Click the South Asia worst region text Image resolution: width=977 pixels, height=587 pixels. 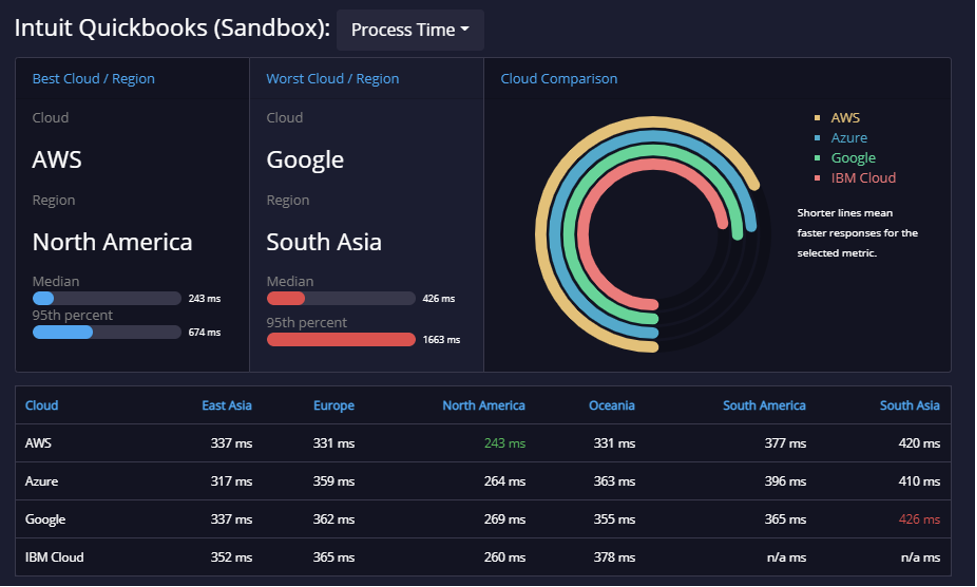click(x=324, y=242)
